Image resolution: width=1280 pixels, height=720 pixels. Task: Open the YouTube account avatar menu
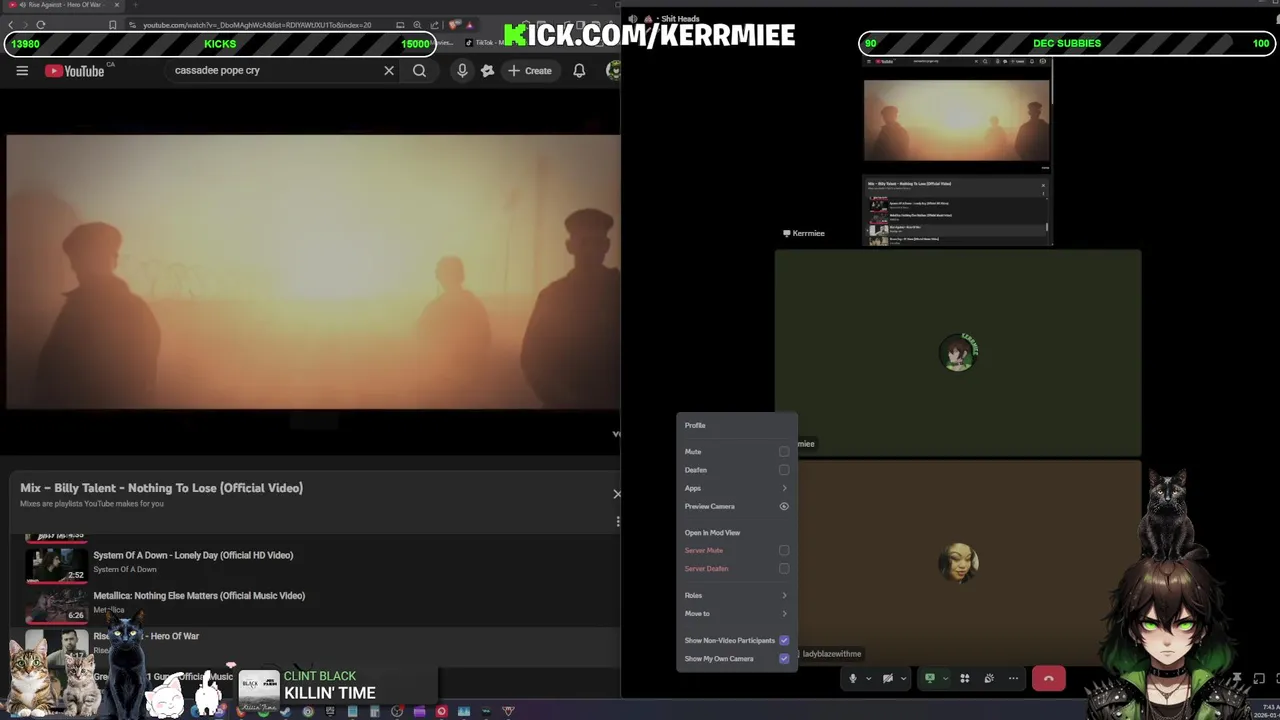pos(613,71)
